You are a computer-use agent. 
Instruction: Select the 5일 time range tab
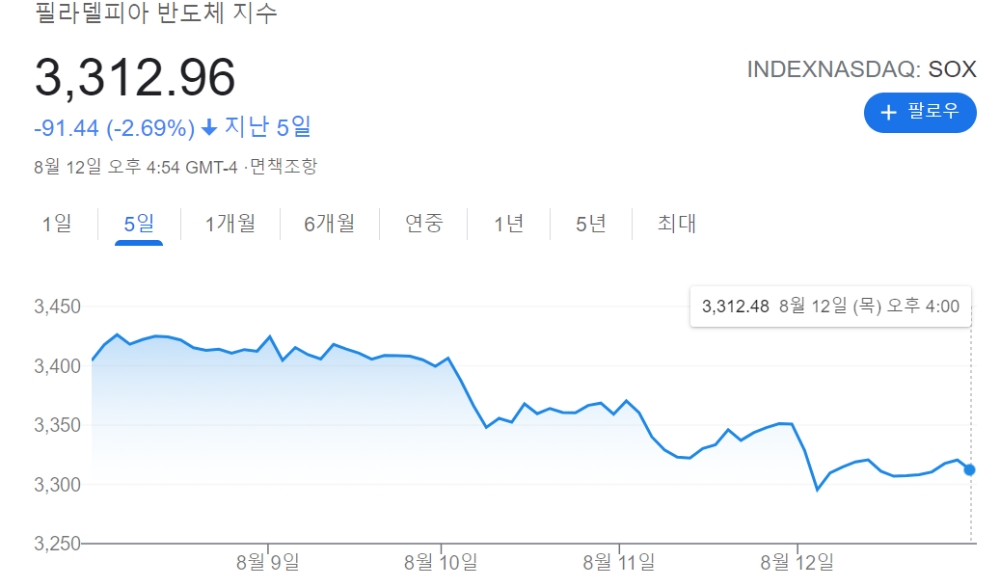139,223
